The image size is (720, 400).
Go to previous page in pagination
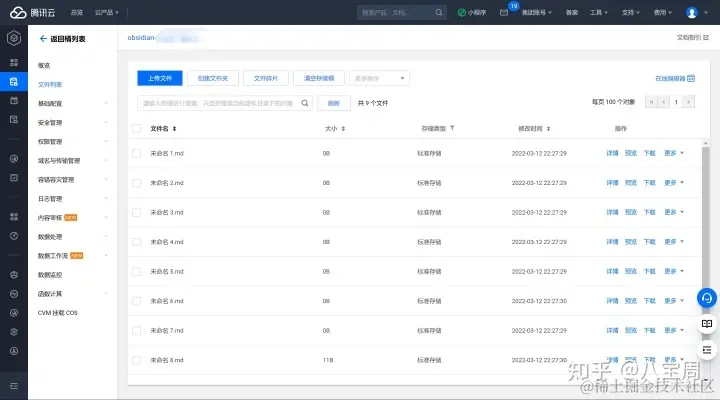[x=664, y=102]
